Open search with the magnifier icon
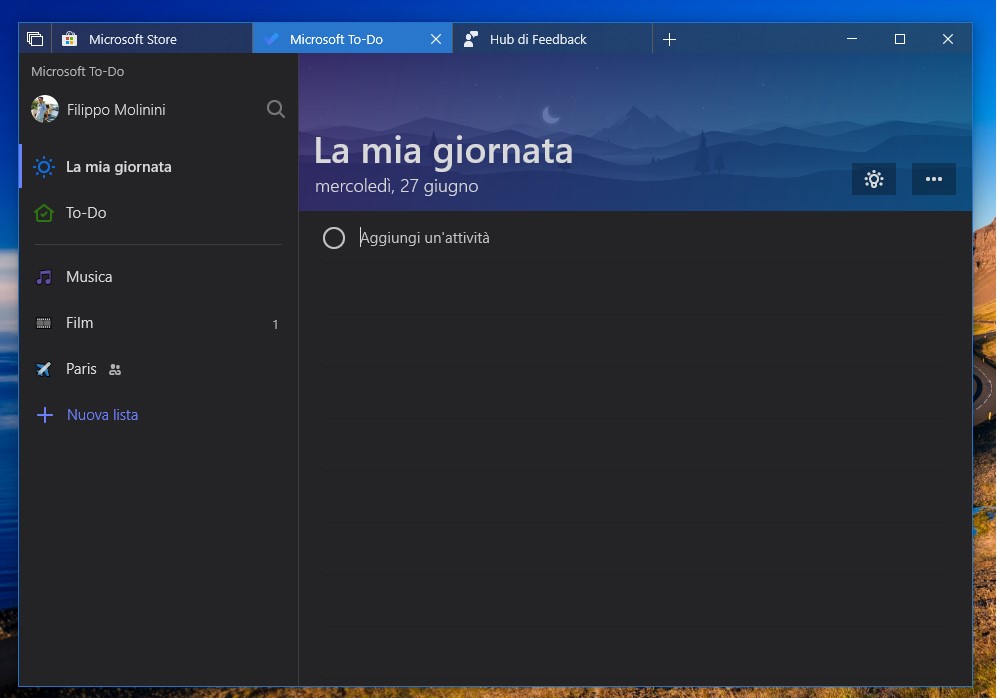 coord(275,109)
